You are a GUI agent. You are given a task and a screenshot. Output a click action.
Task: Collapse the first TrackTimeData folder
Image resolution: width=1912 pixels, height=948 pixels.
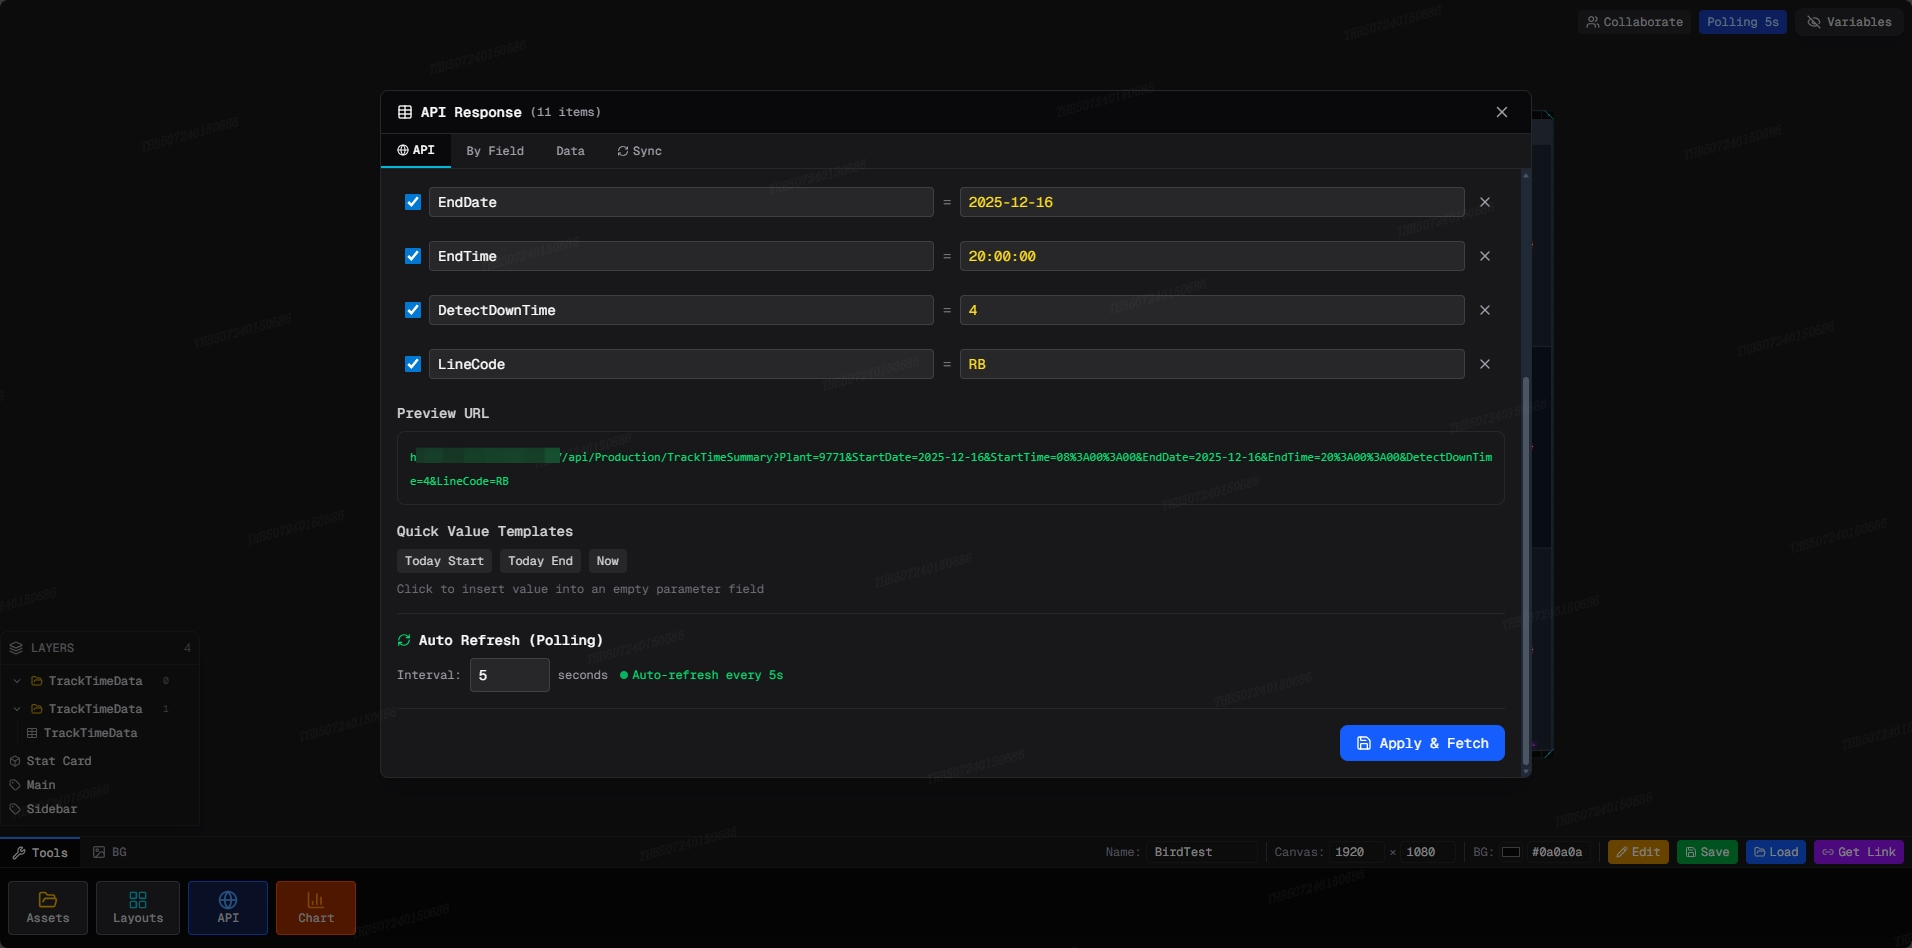(17, 681)
